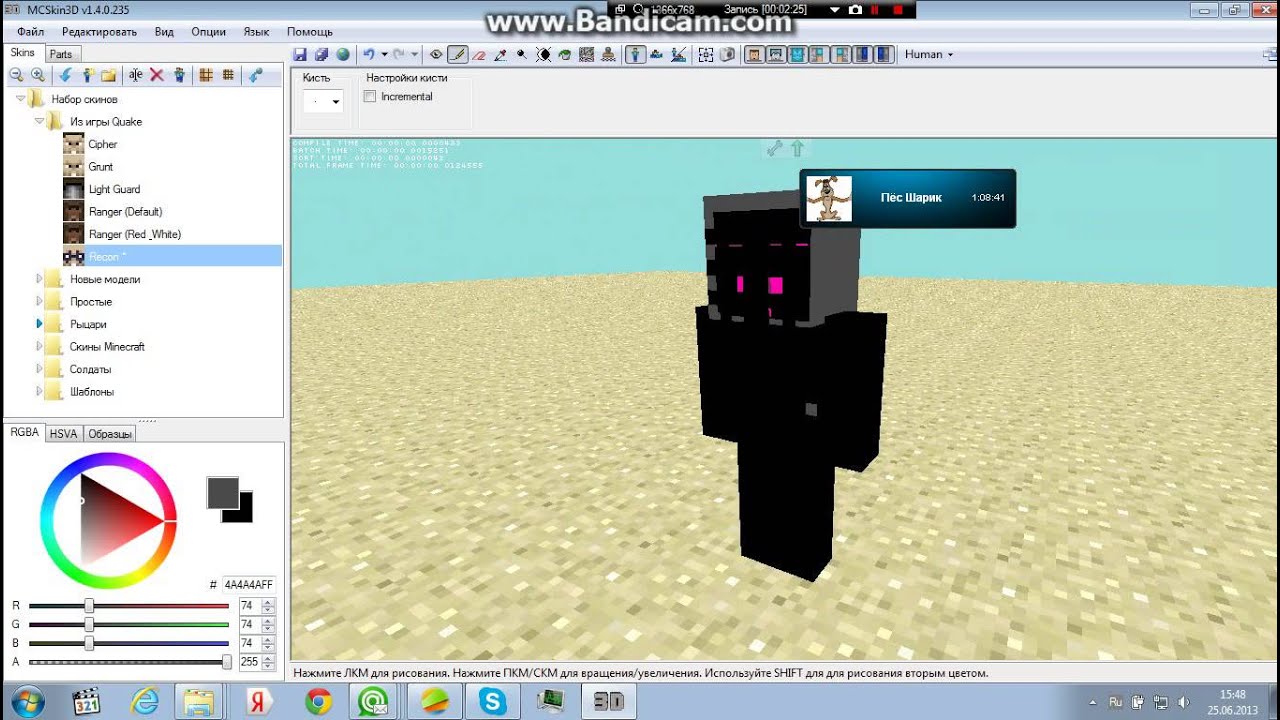Viewport: 1280px width, 720px height.
Task: Click the red X delete icon
Action: [157, 75]
